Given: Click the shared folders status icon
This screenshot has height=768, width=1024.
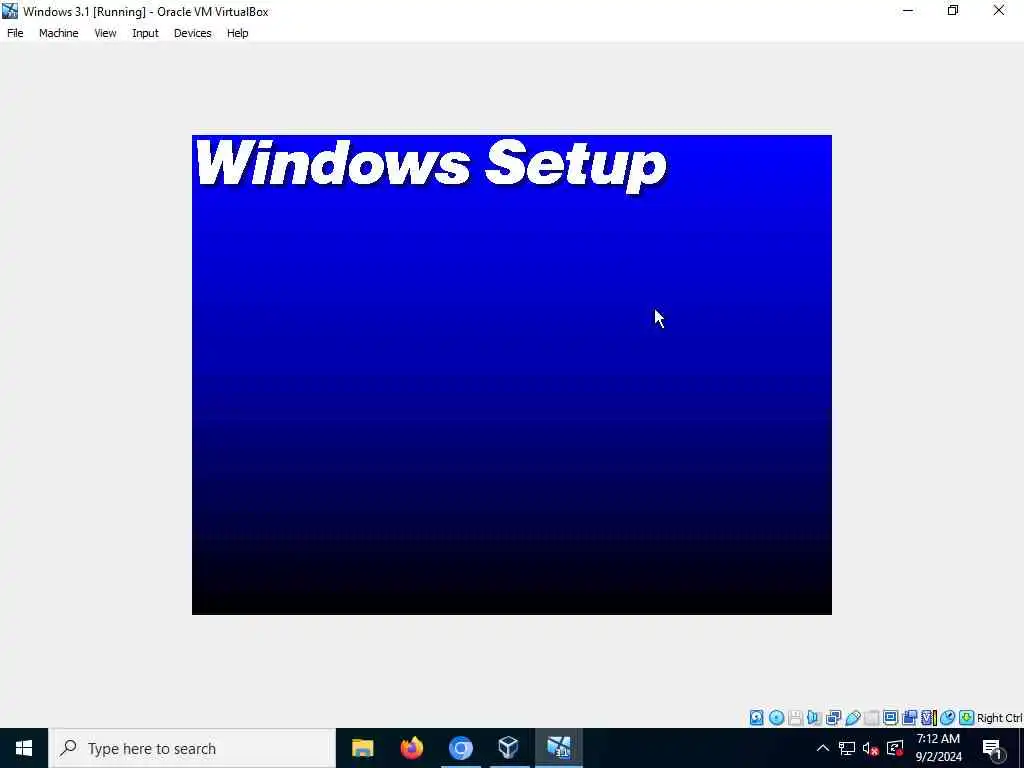Looking at the screenshot, I should tap(871, 718).
